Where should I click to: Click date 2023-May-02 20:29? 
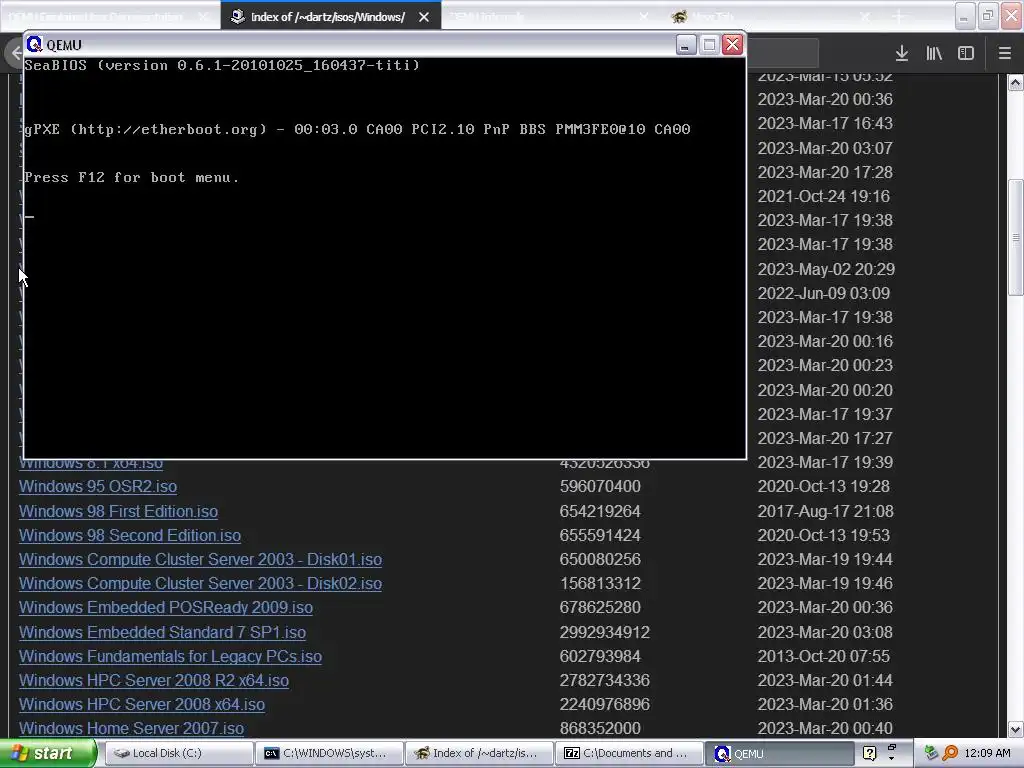[826, 269]
